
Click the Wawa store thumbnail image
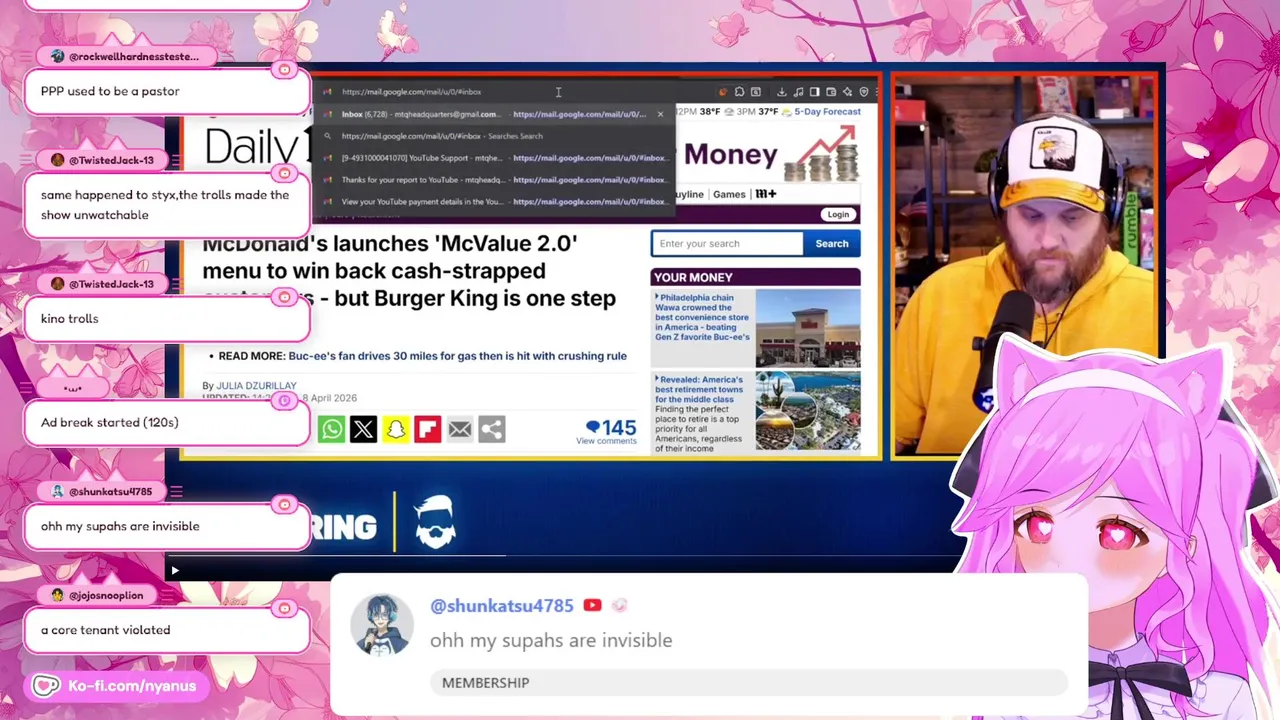(808, 328)
